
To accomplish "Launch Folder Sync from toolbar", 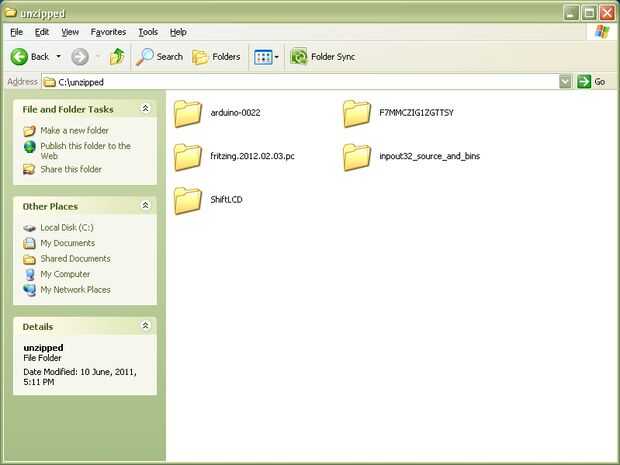I will 323,57.
